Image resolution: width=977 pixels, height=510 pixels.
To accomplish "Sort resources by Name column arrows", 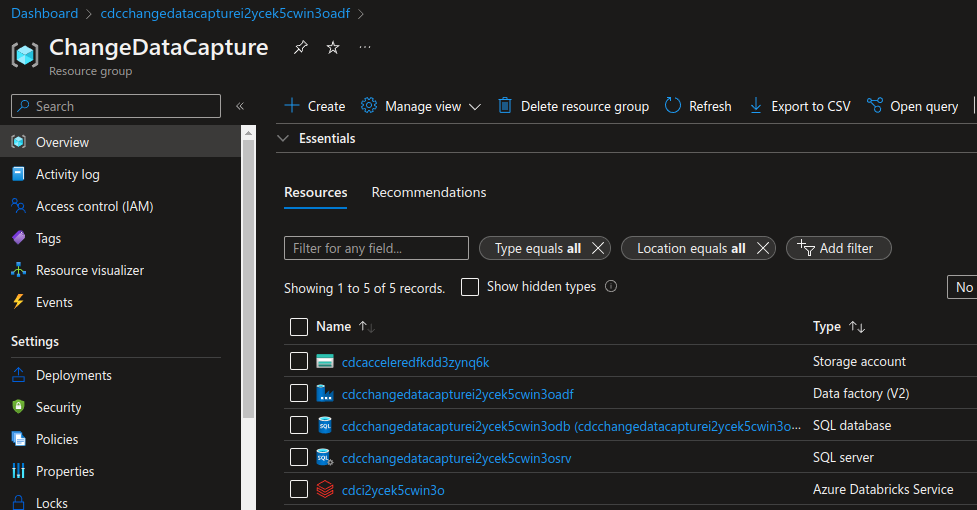I will [366, 326].
